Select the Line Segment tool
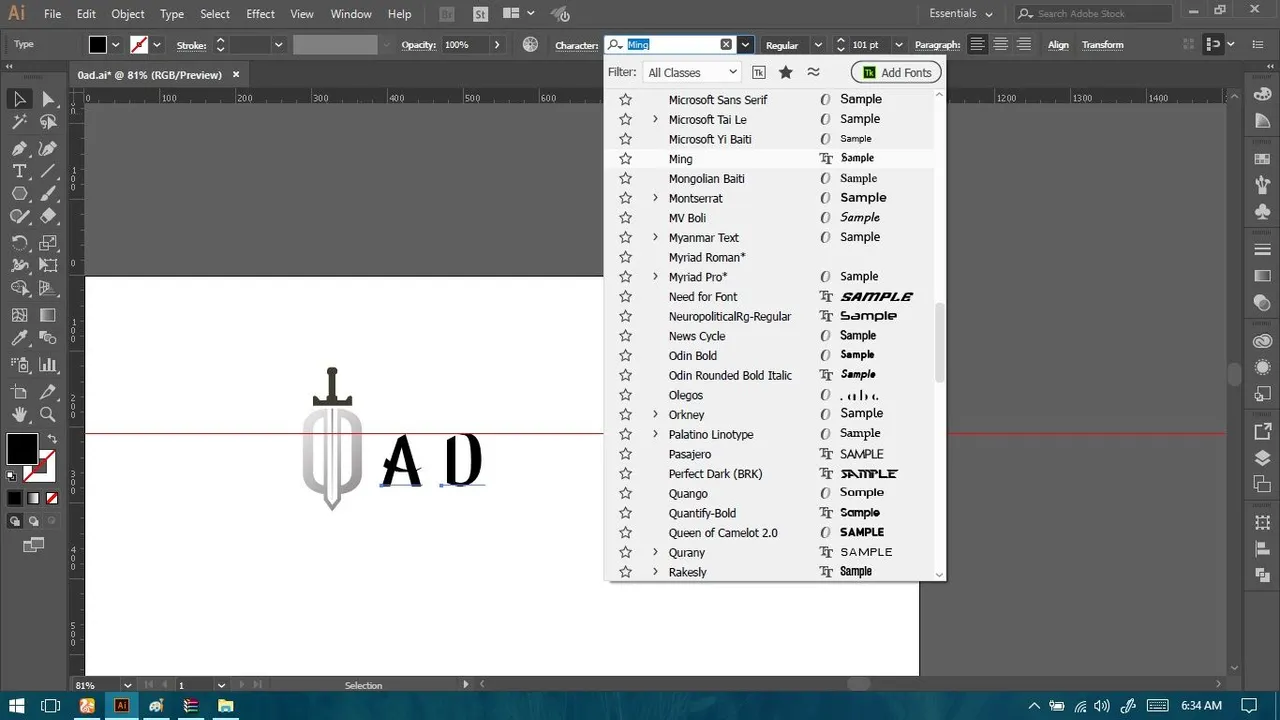 pos(48,172)
